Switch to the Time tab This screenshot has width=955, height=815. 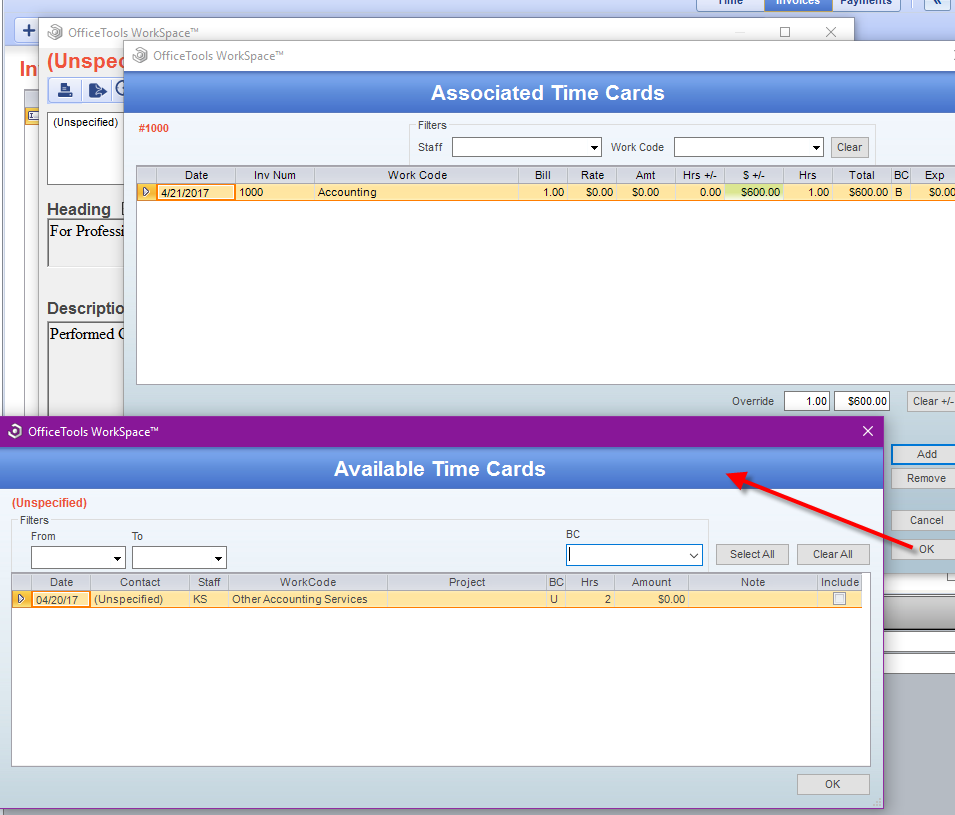730,3
